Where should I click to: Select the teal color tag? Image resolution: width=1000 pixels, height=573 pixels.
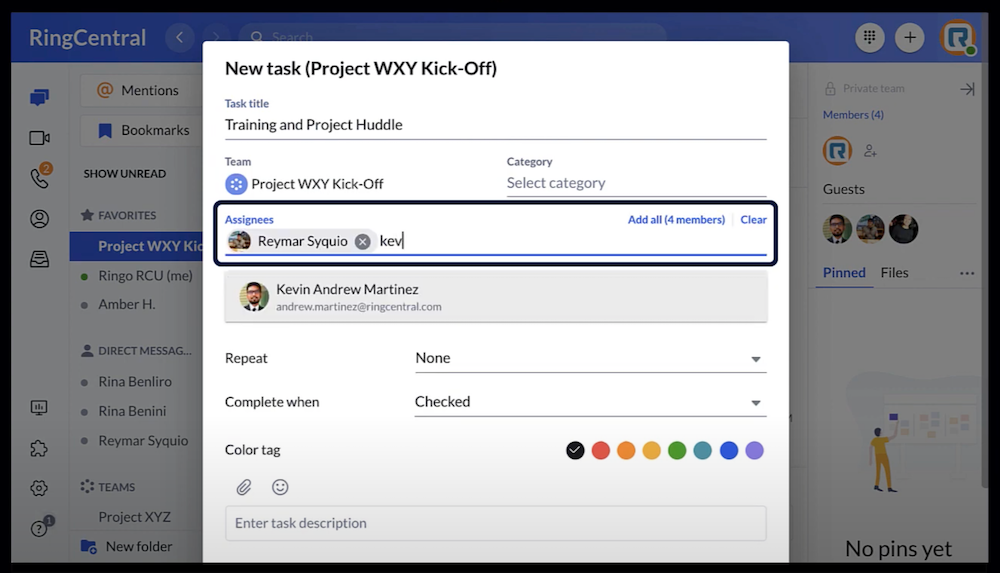click(702, 450)
